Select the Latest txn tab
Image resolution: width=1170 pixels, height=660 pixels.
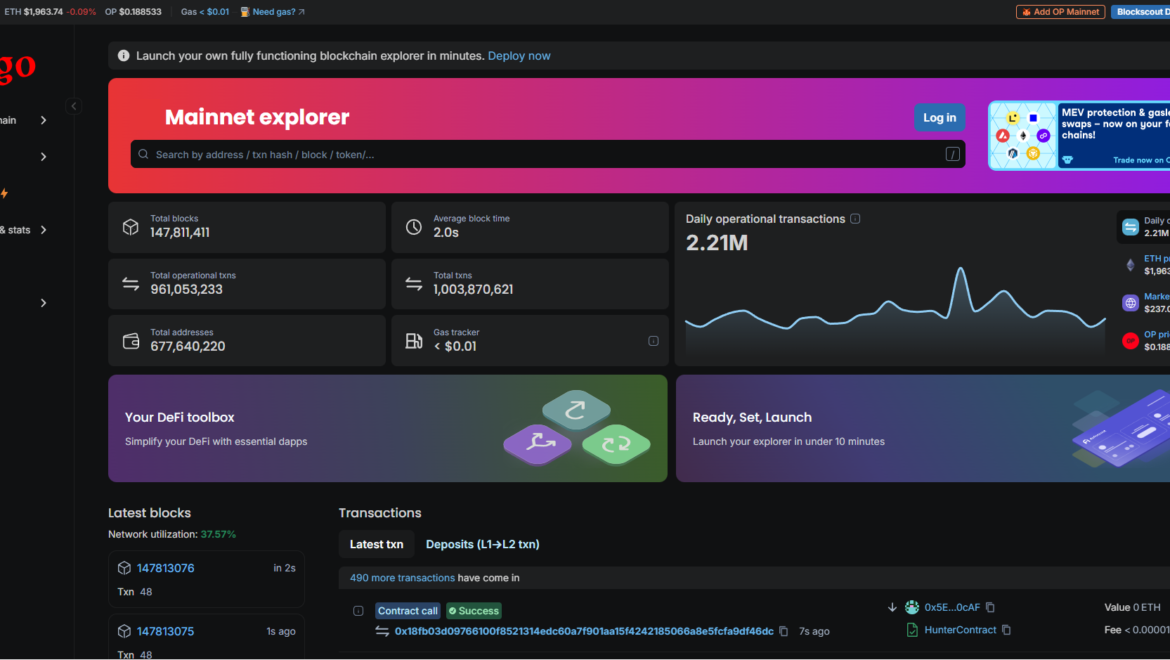point(376,544)
